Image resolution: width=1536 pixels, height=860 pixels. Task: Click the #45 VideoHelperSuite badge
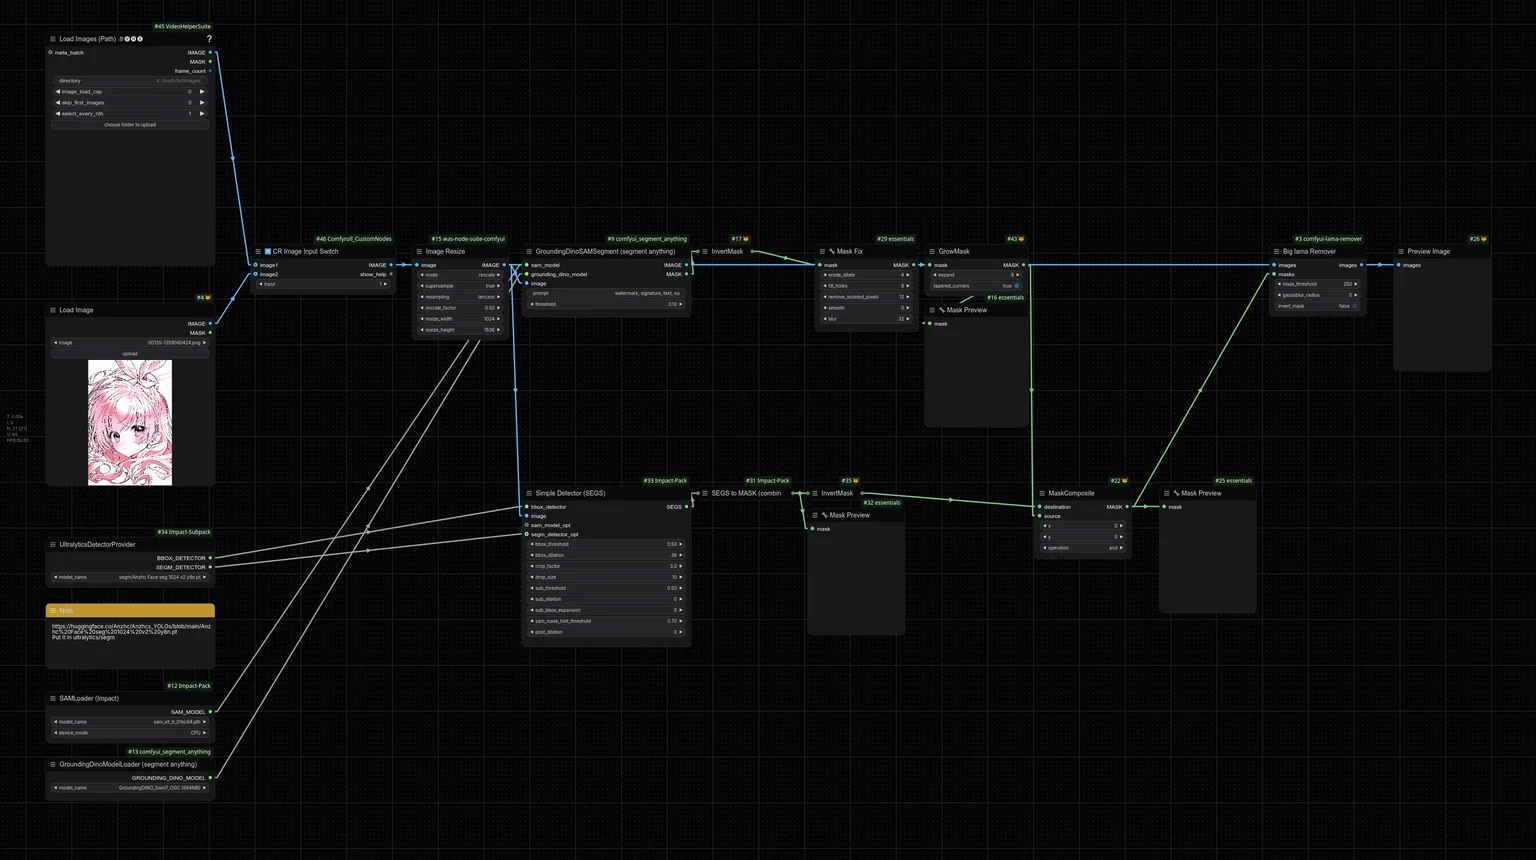182,27
